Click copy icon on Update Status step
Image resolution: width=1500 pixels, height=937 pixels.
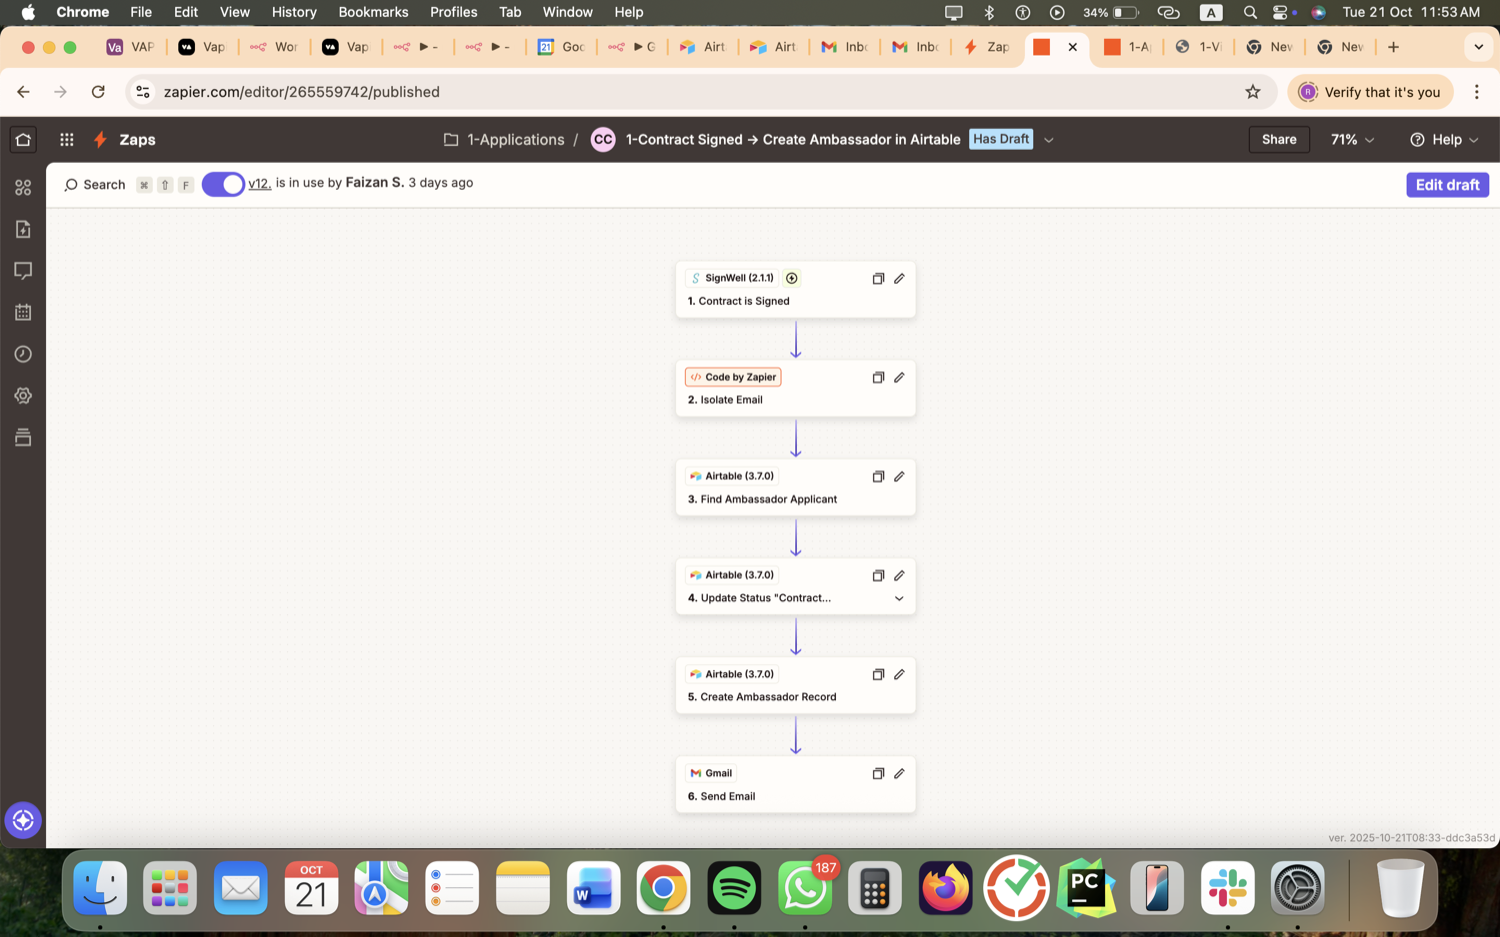[x=878, y=575]
